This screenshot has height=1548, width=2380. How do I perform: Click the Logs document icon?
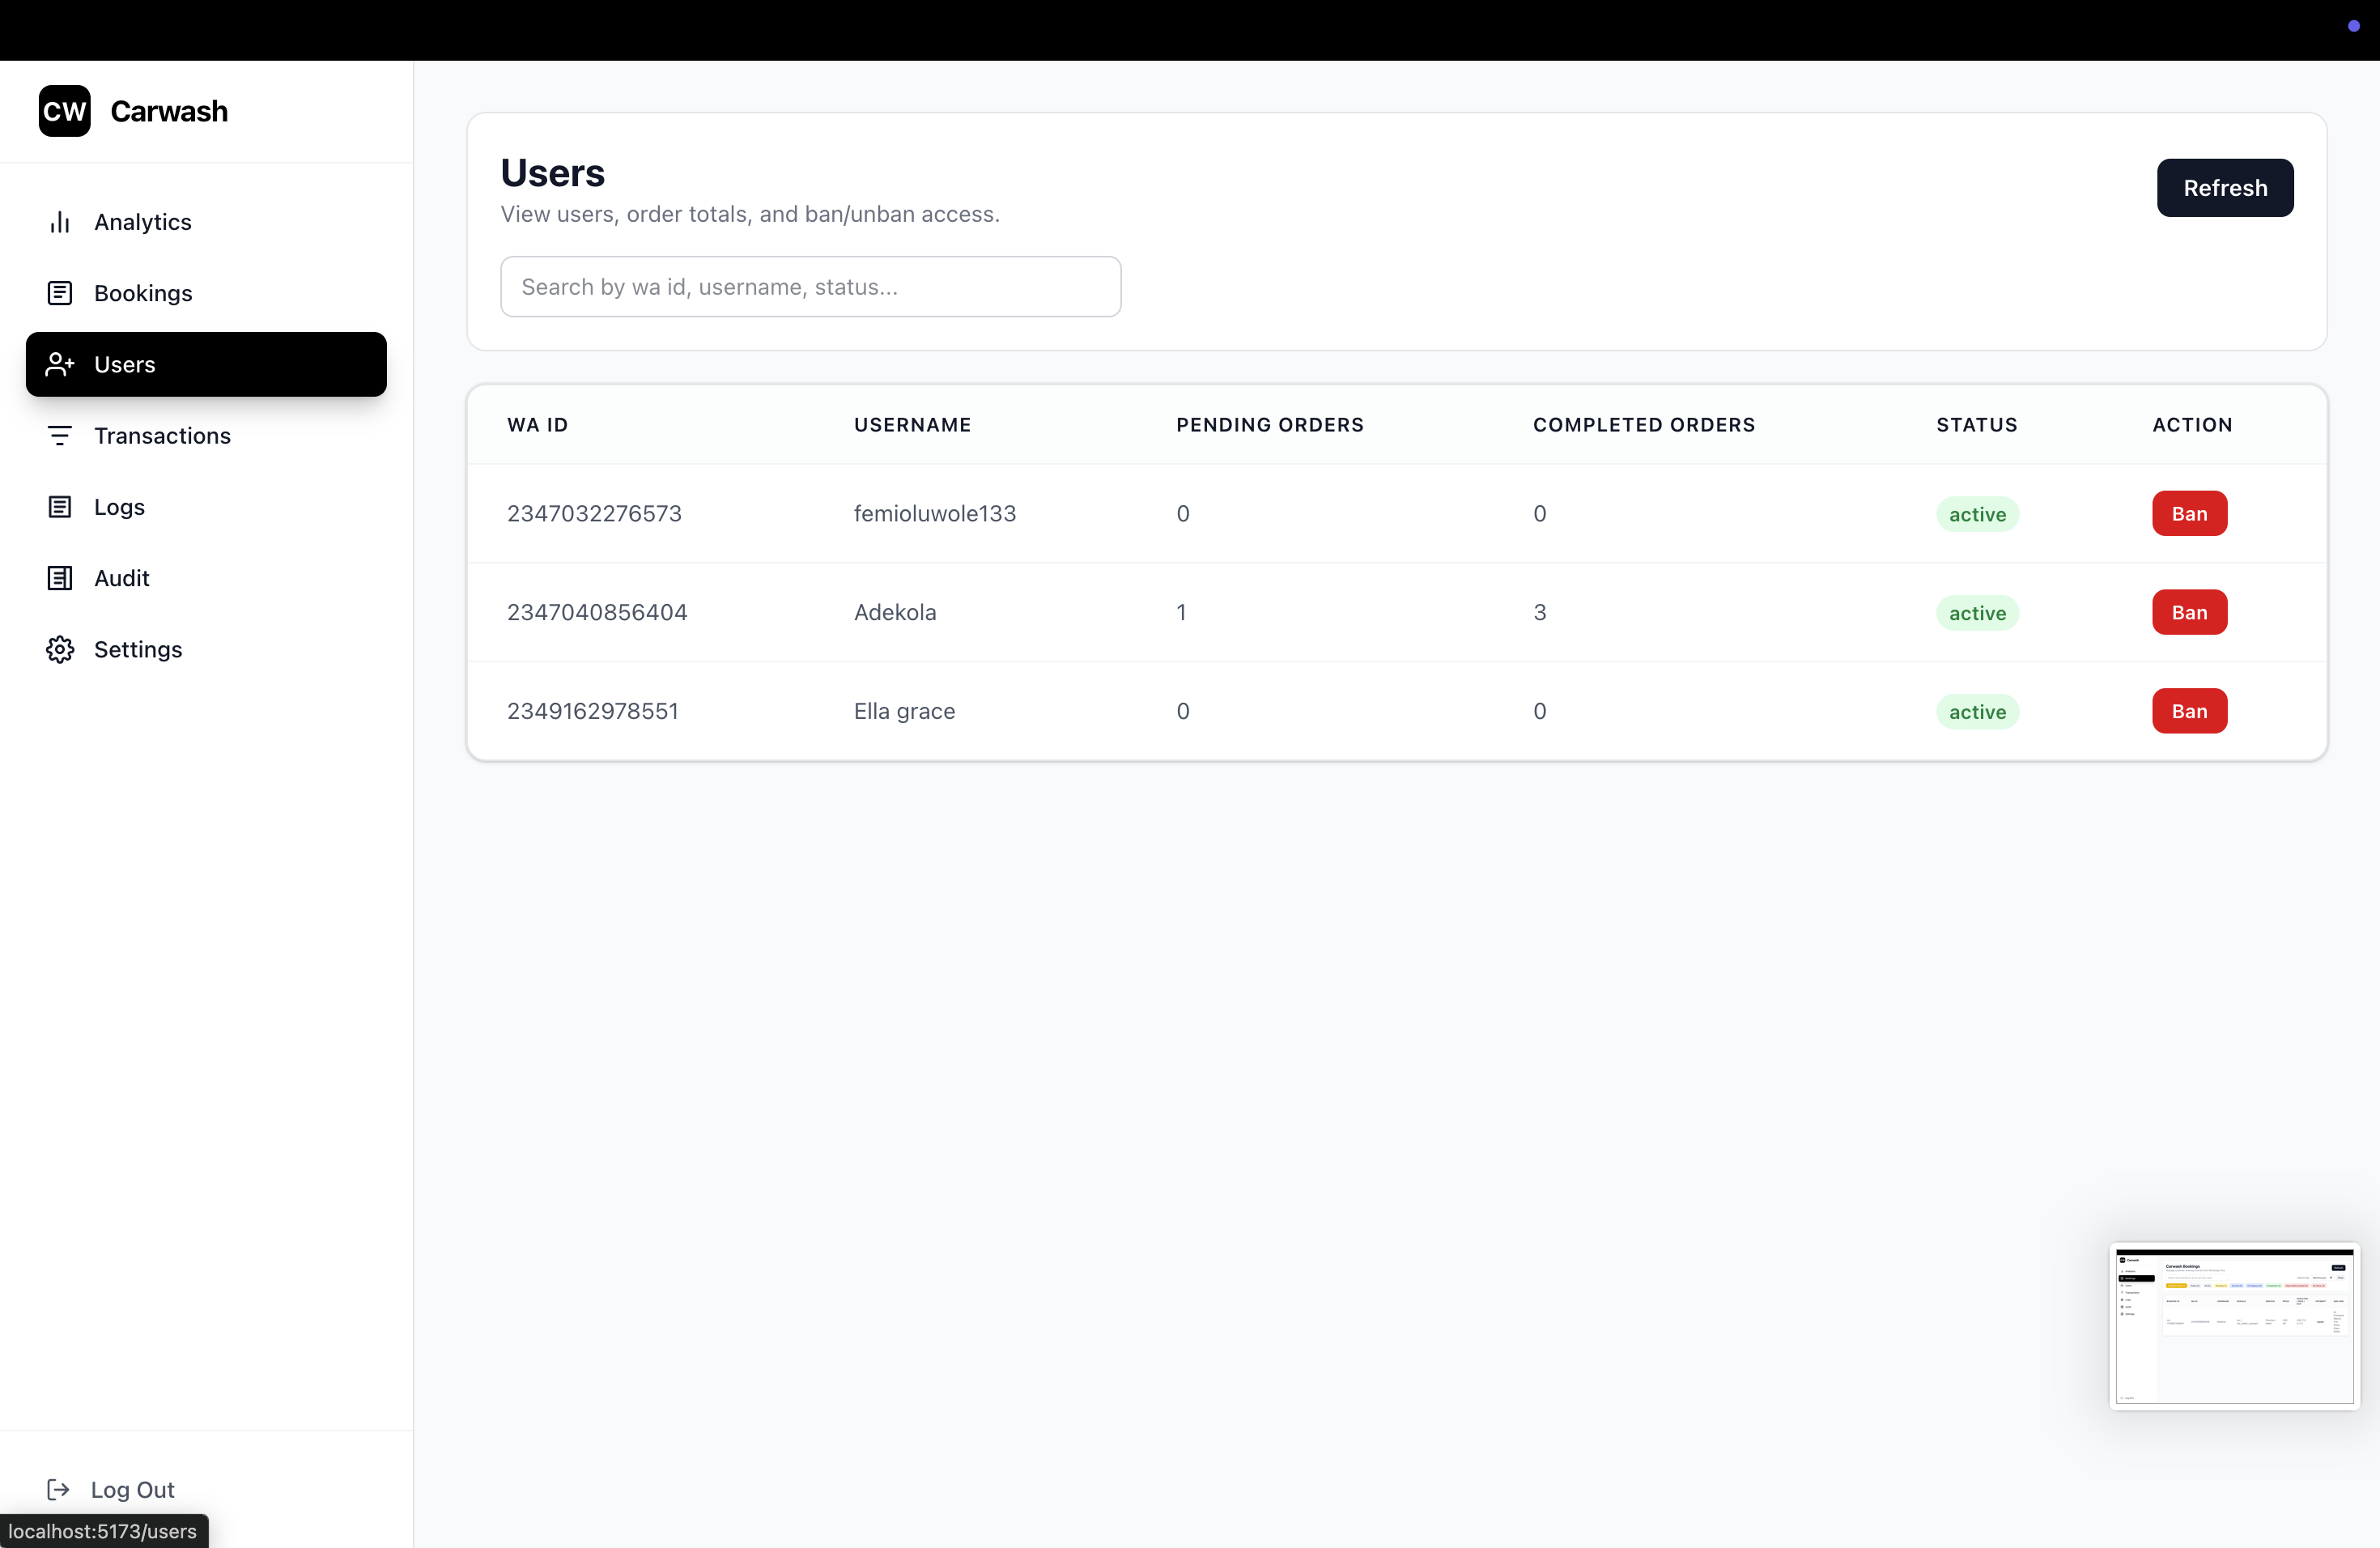tap(60, 507)
